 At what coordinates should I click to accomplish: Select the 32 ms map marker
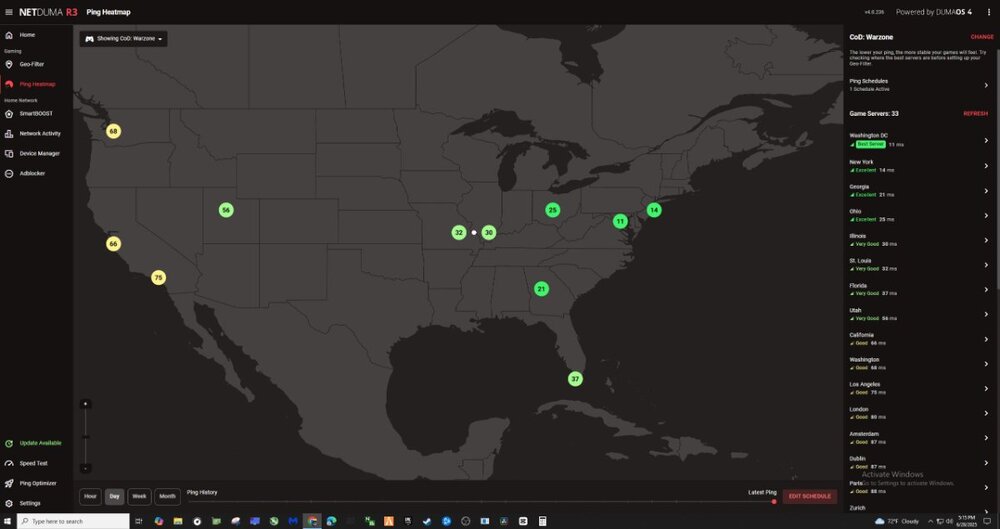[459, 232]
